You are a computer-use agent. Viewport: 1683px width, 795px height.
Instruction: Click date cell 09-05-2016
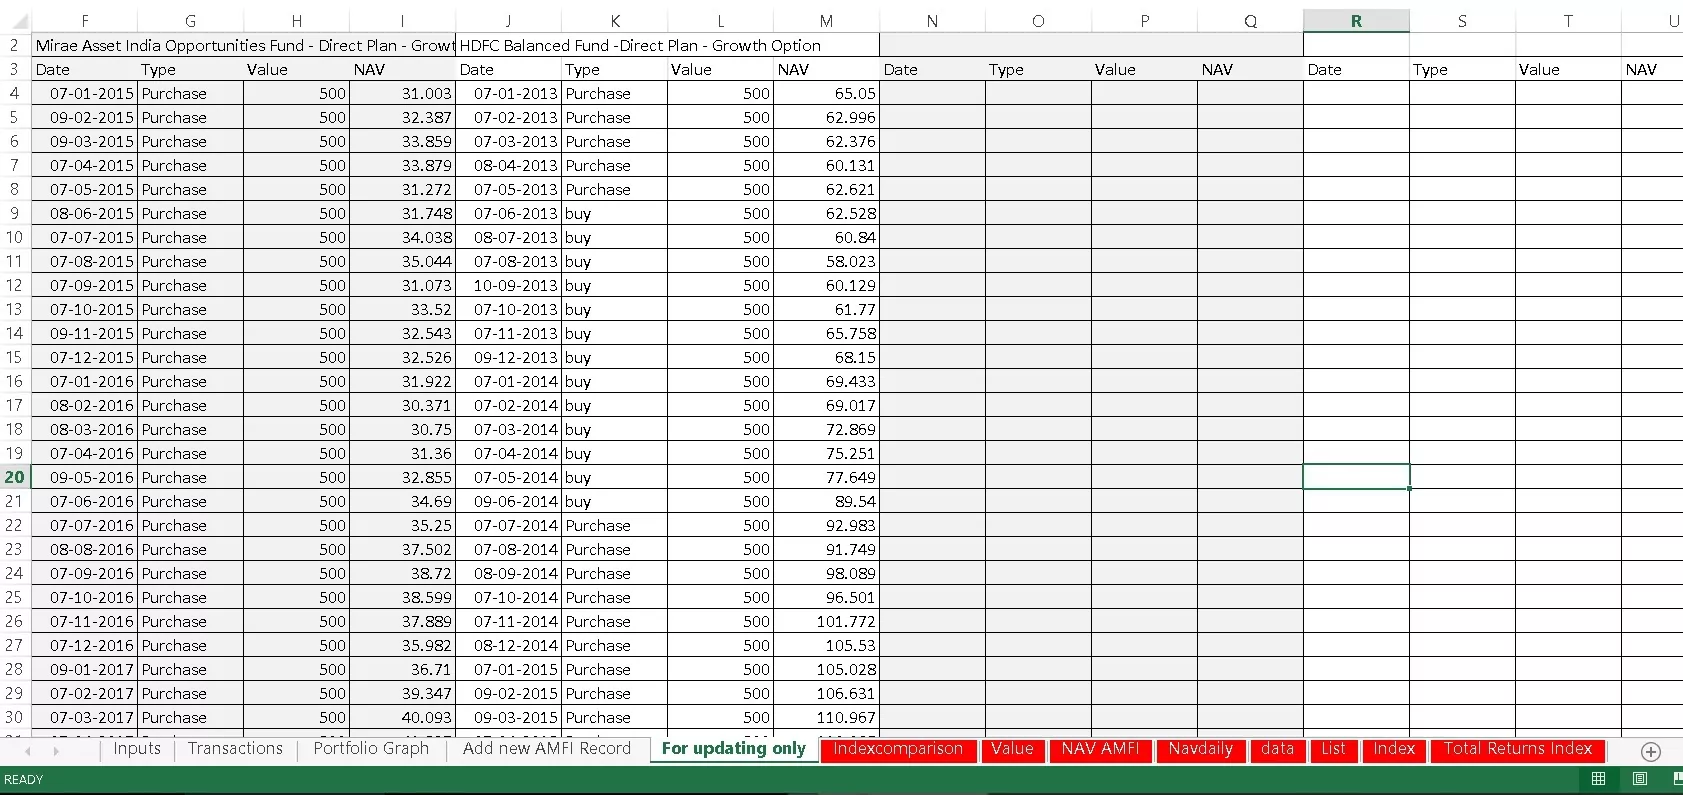84,477
